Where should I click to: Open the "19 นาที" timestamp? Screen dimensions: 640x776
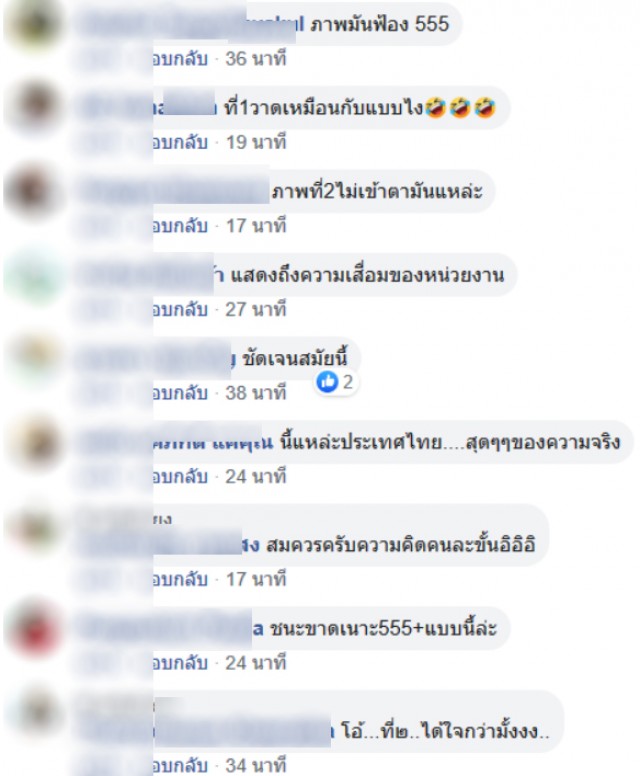[x=256, y=143]
